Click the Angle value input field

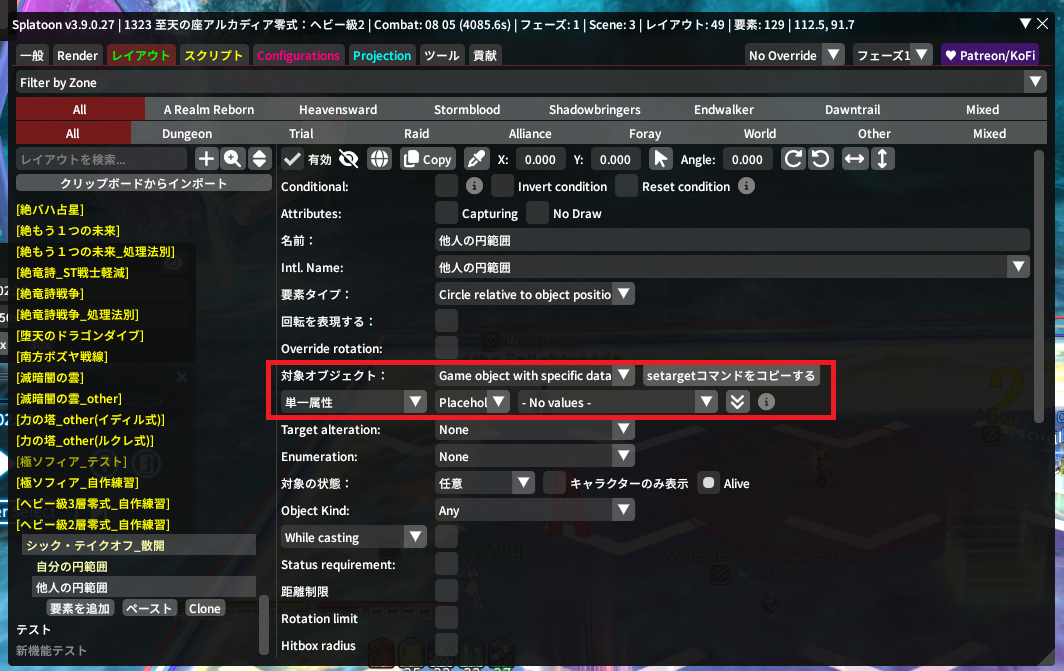pos(747,159)
